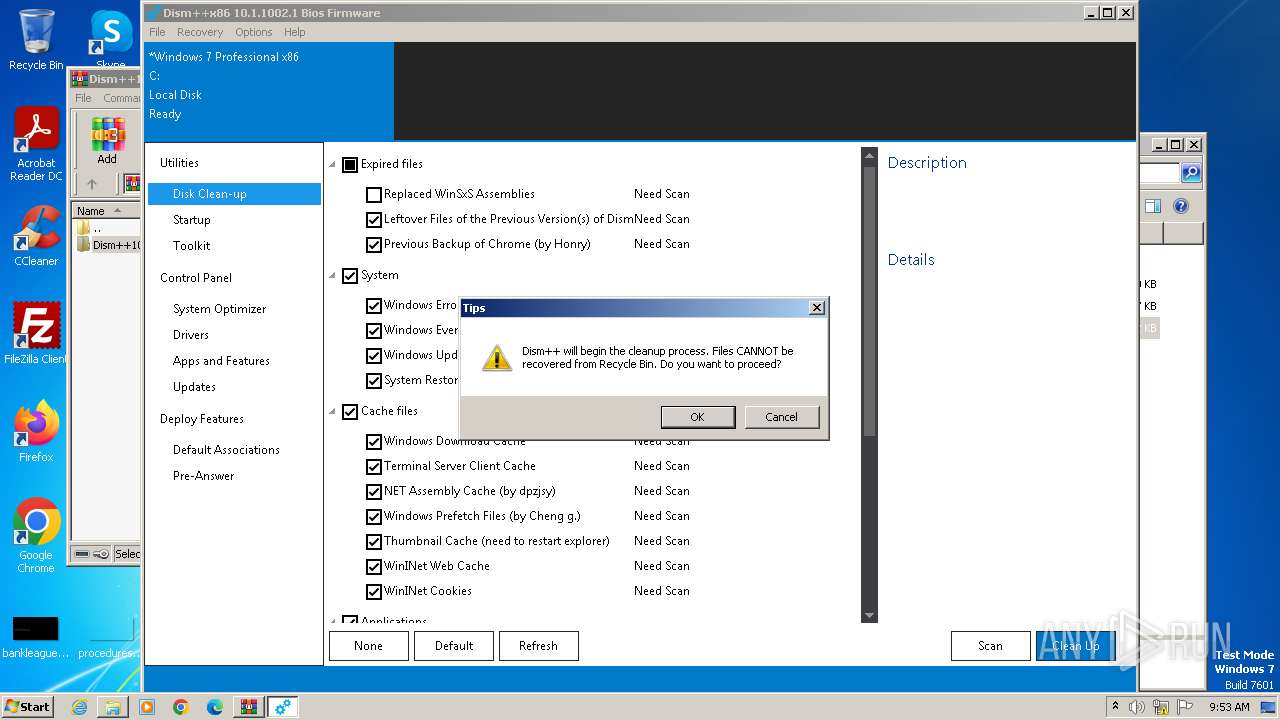This screenshot has height=720, width=1280.
Task: Collapse the Cache files group
Action: [333, 412]
